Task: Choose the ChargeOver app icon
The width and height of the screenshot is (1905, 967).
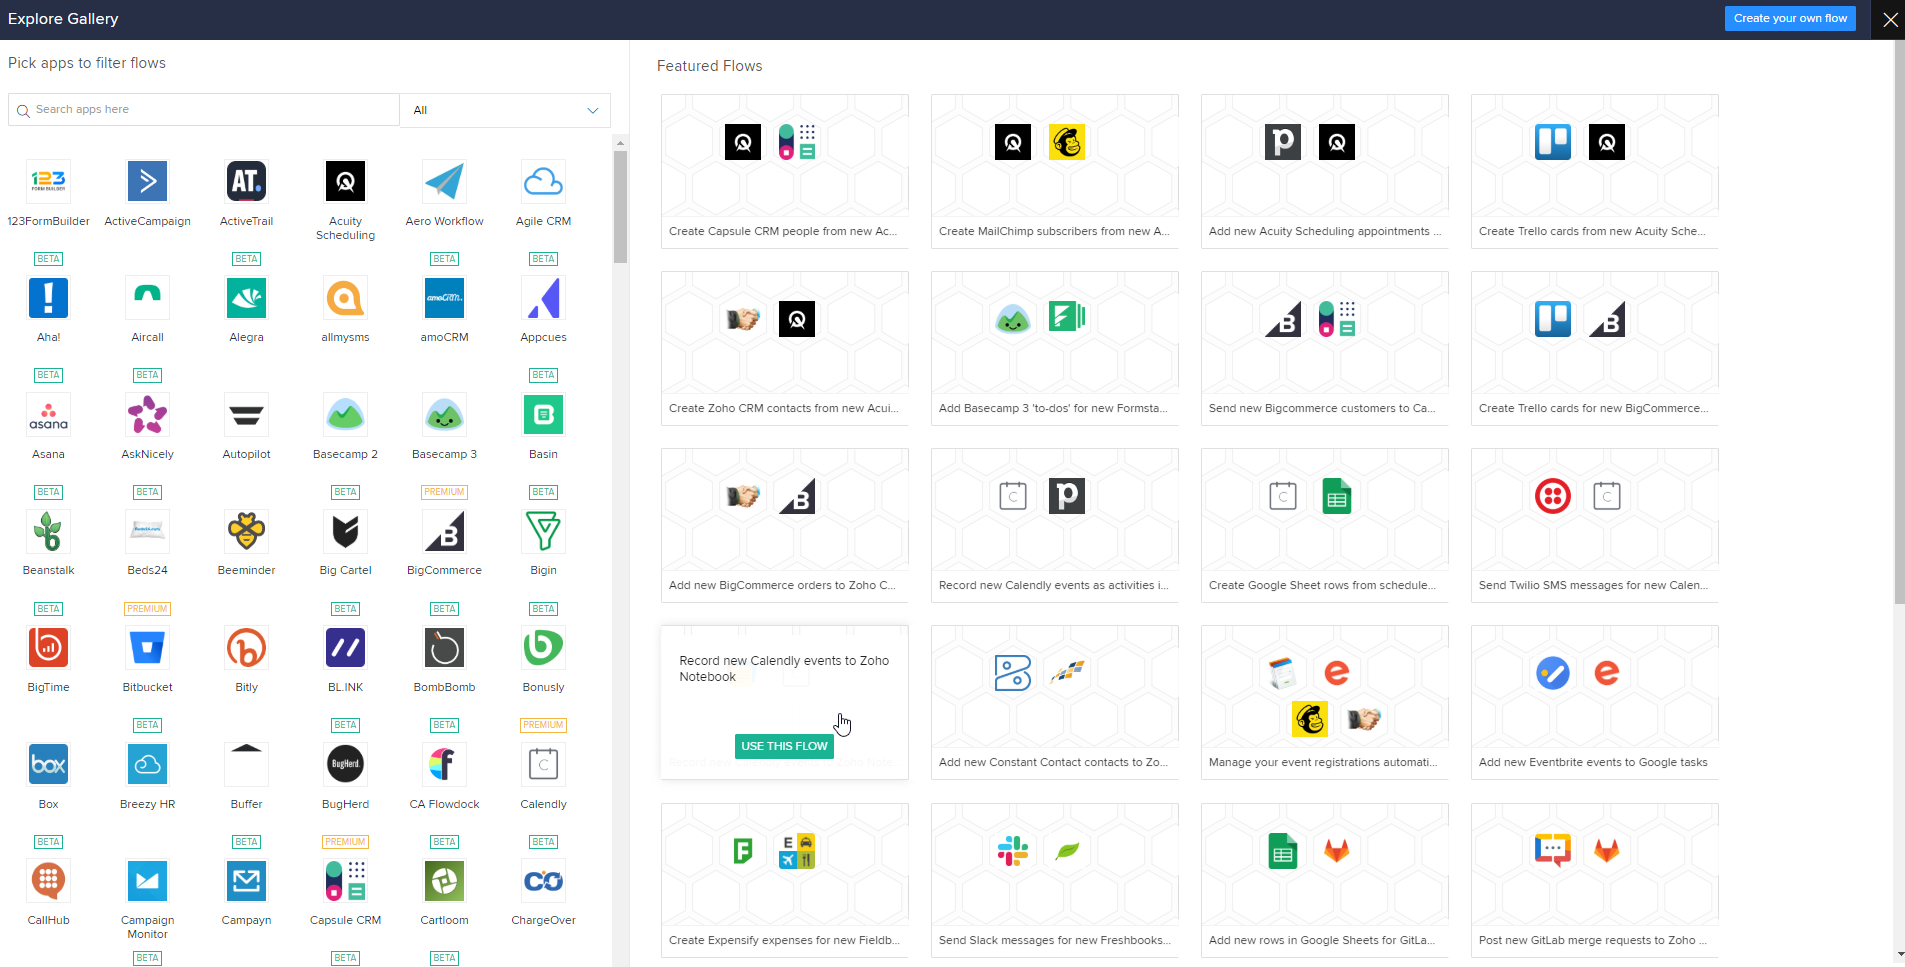Action: 543,881
